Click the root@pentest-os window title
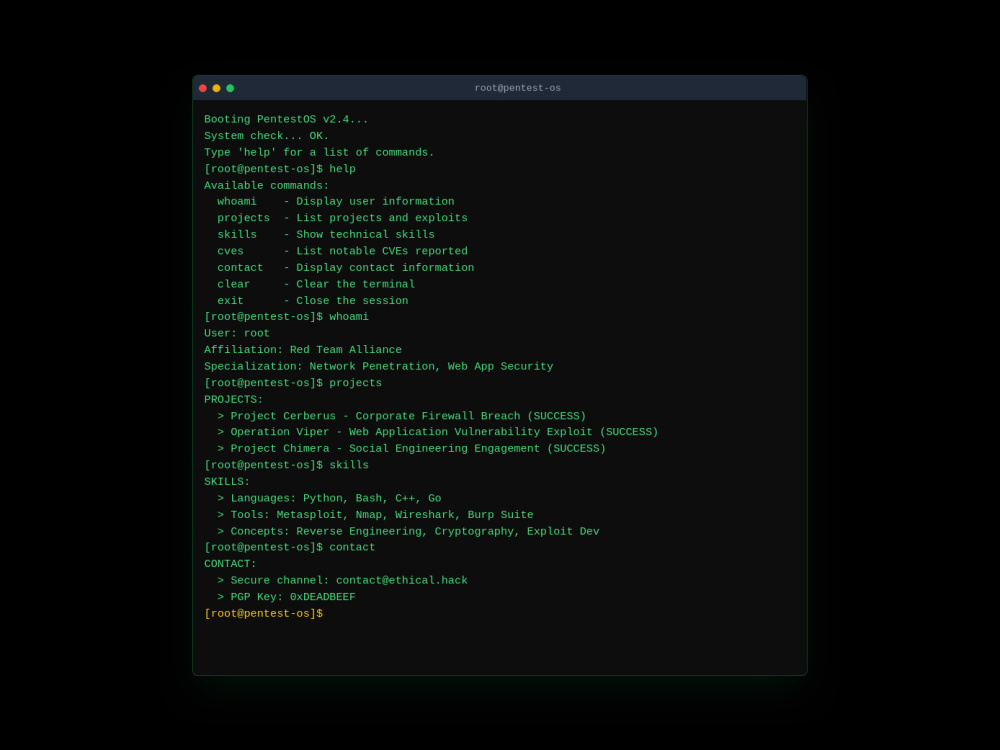The image size is (1000, 750). [x=517, y=88]
